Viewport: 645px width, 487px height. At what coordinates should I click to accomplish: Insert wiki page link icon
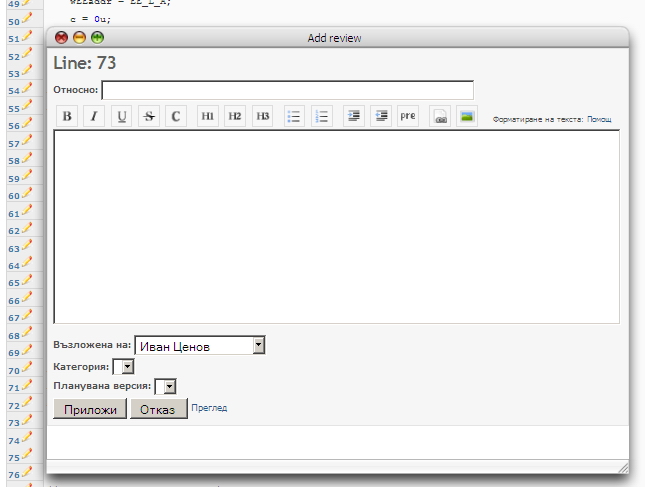[x=440, y=116]
